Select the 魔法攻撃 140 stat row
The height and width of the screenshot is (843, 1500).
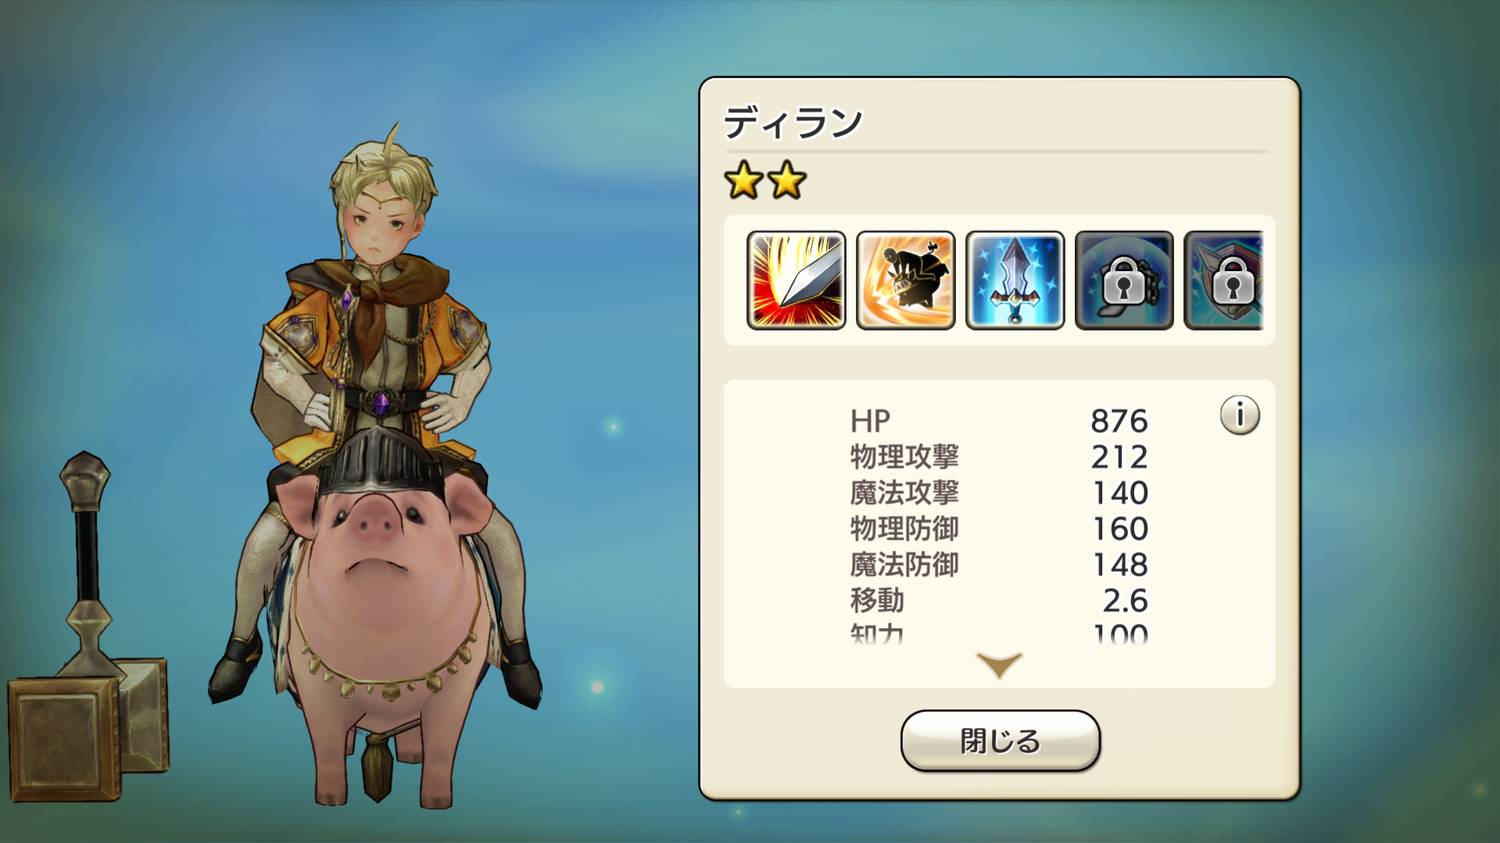point(999,493)
